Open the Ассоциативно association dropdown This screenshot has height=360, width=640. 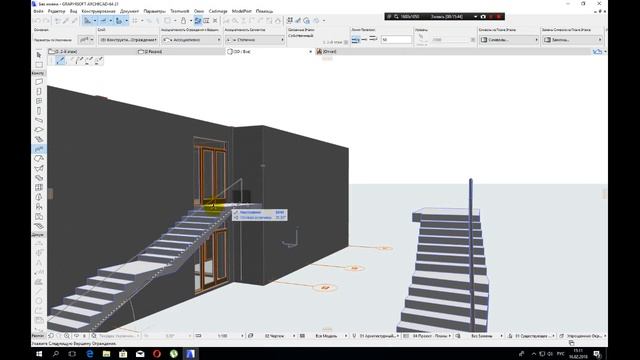tap(191, 40)
